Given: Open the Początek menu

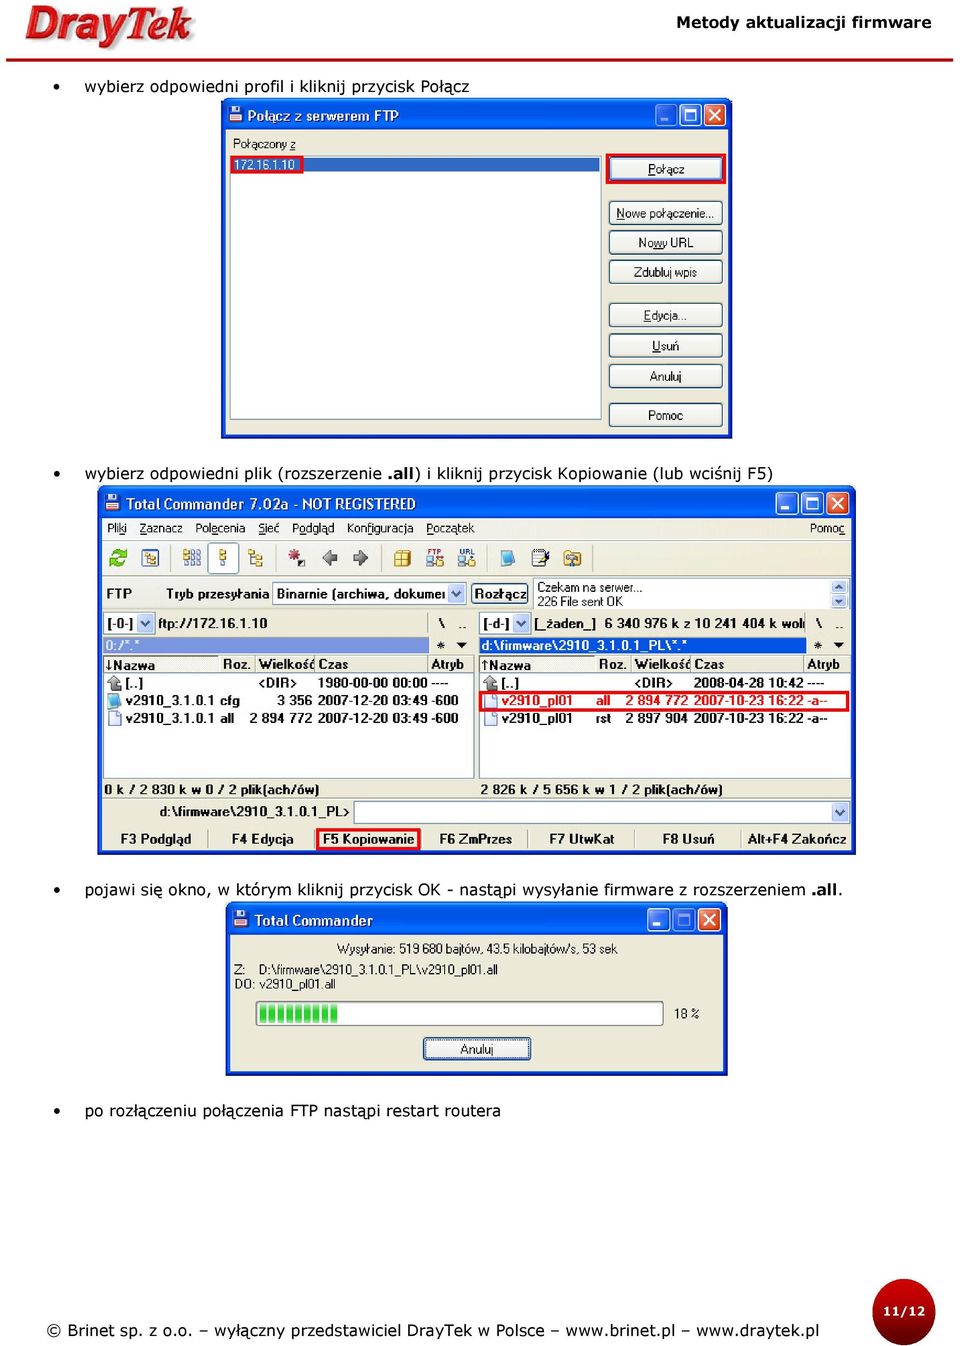Looking at the screenshot, I should [450, 528].
